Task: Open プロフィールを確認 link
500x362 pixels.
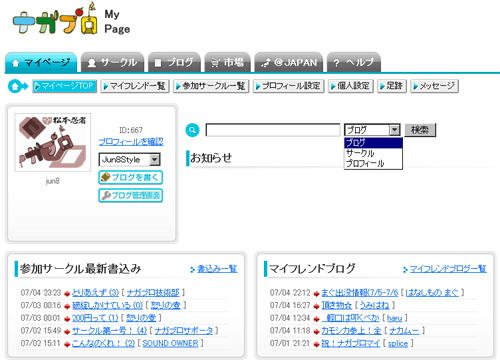Action: coord(131,142)
